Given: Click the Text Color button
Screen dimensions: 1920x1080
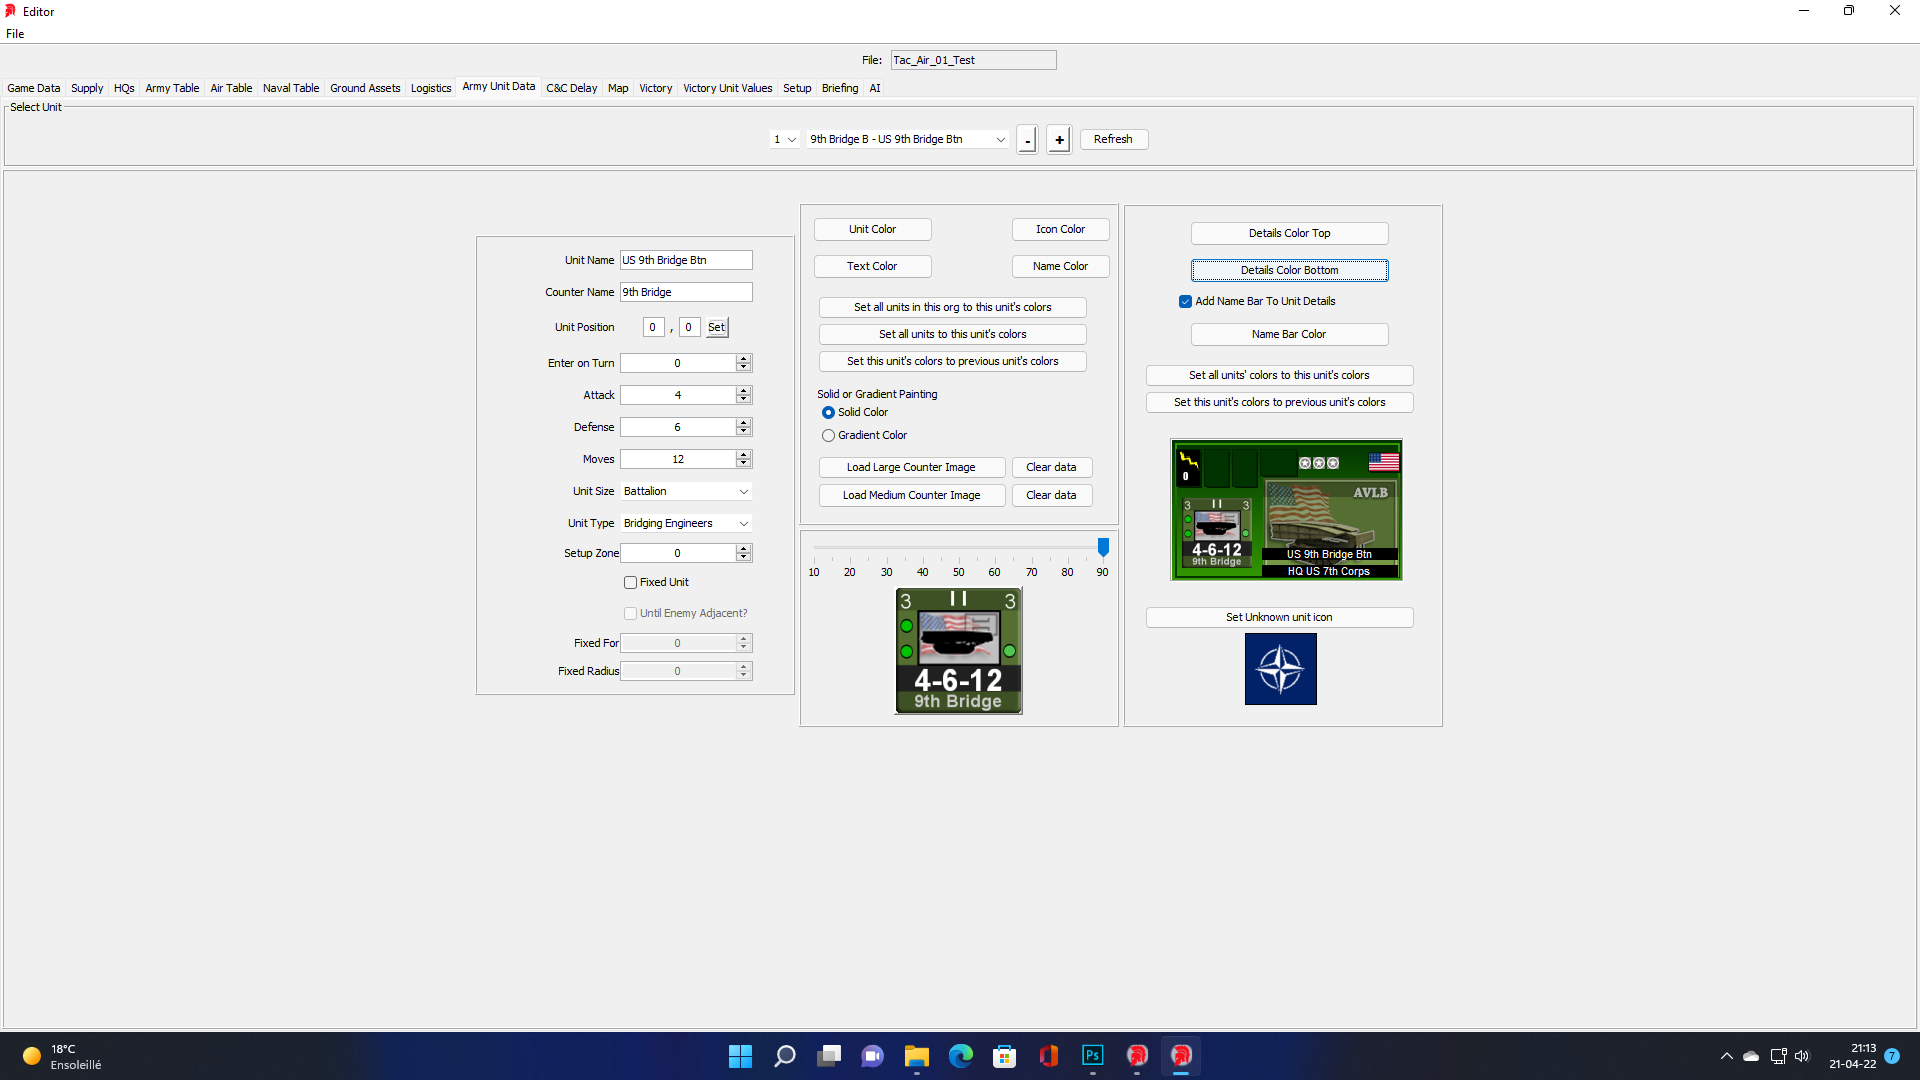Looking at the screenshot, I should pyautogui.click(x=872, y=266).
